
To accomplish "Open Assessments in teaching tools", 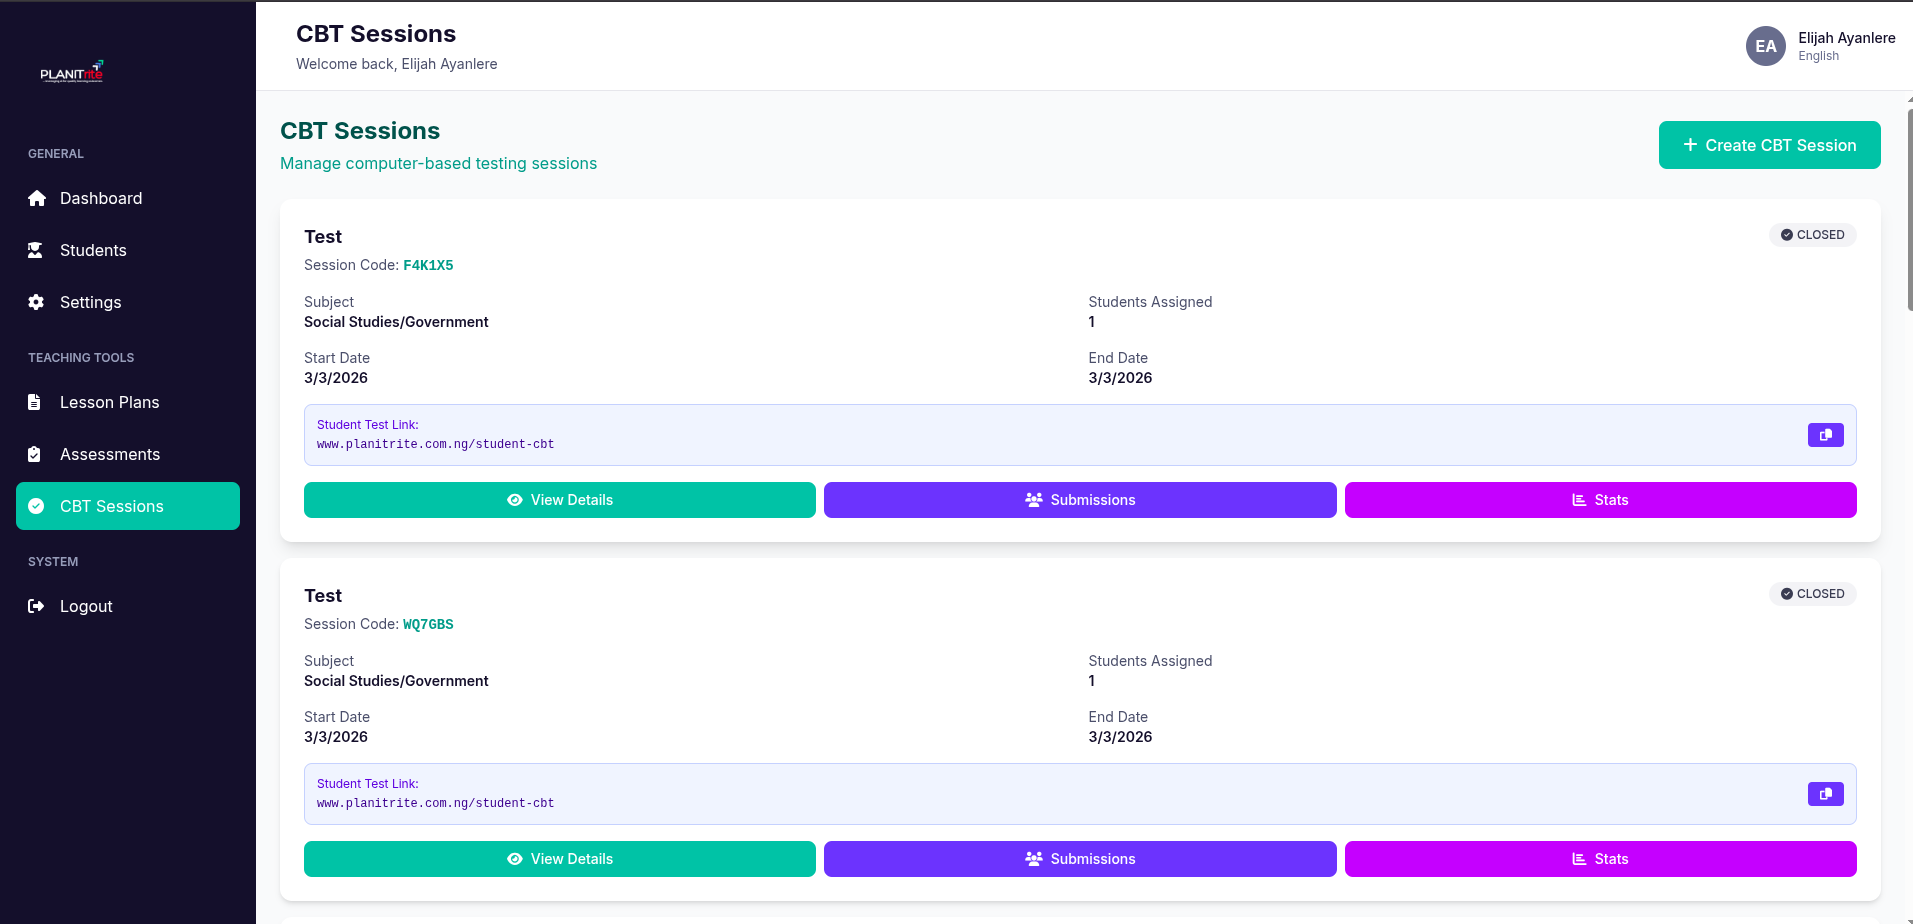I will pos(109,454).
